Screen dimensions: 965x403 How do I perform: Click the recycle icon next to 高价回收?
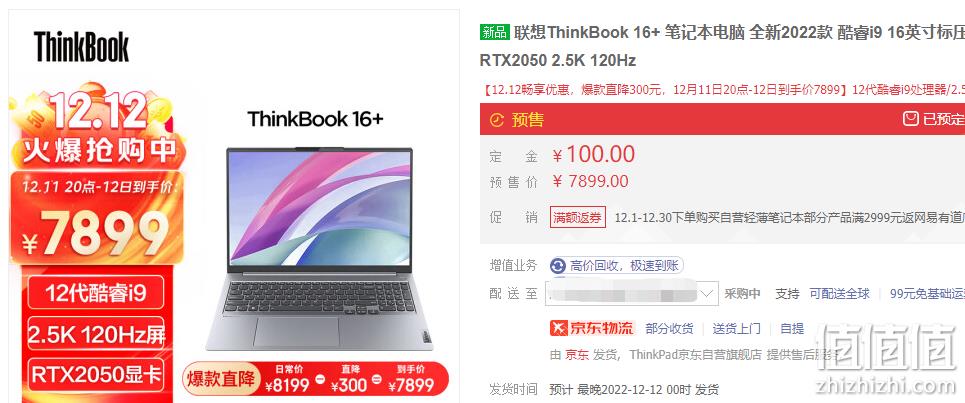coord(558,266)
